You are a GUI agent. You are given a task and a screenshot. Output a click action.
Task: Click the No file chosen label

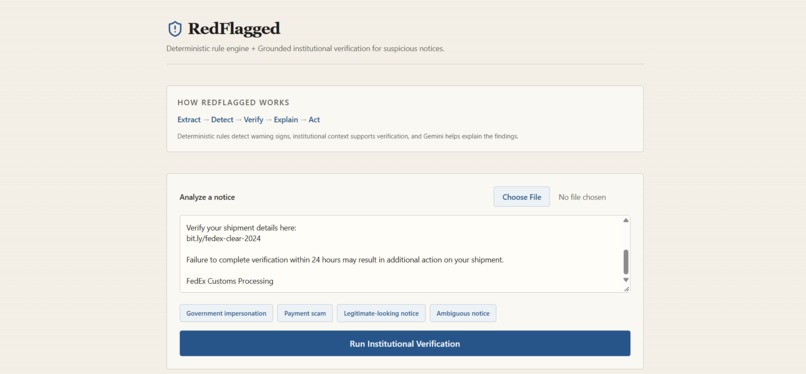[582, 197]
